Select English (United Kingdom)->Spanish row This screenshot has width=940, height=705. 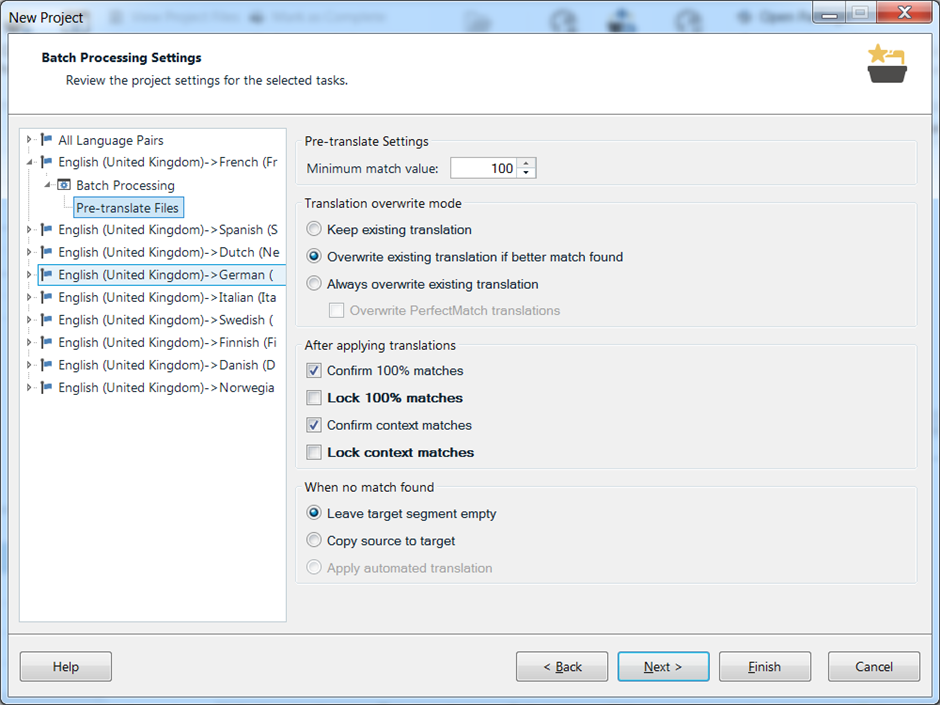tap(168, 230)
